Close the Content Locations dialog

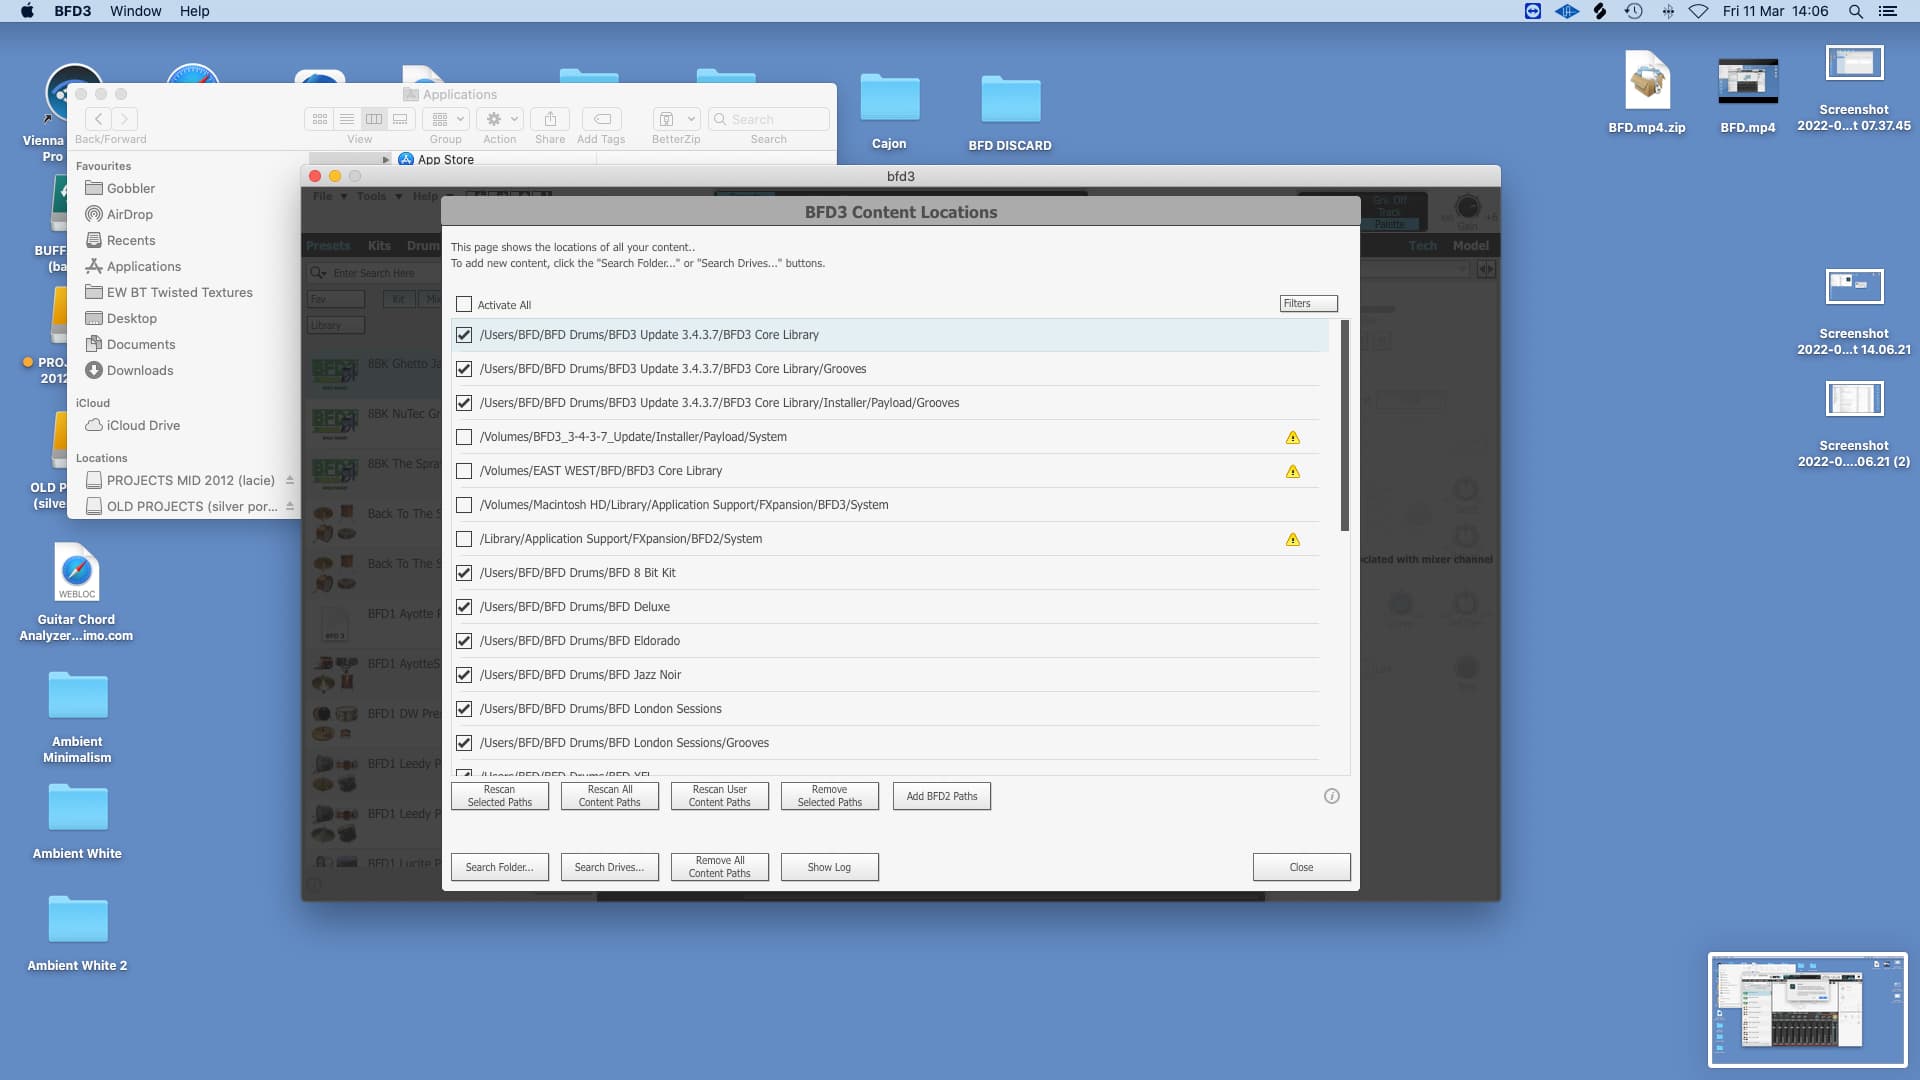click(x=1301, y=867)
